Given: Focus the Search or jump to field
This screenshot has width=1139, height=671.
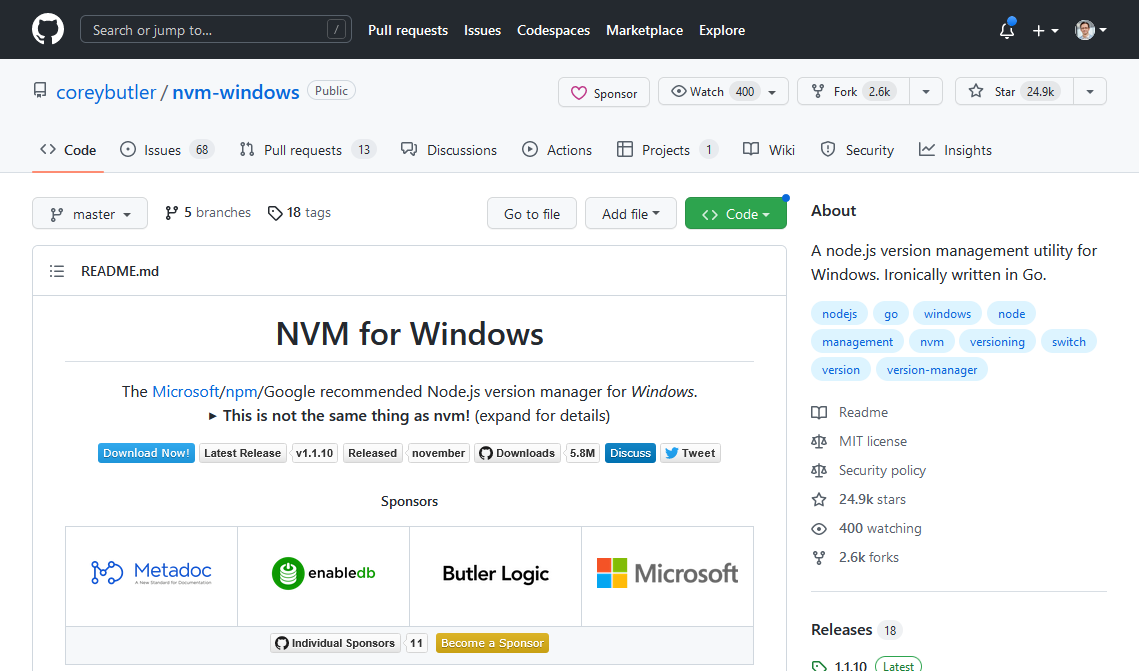Looking at the screenshot, I should pos(216,30).
